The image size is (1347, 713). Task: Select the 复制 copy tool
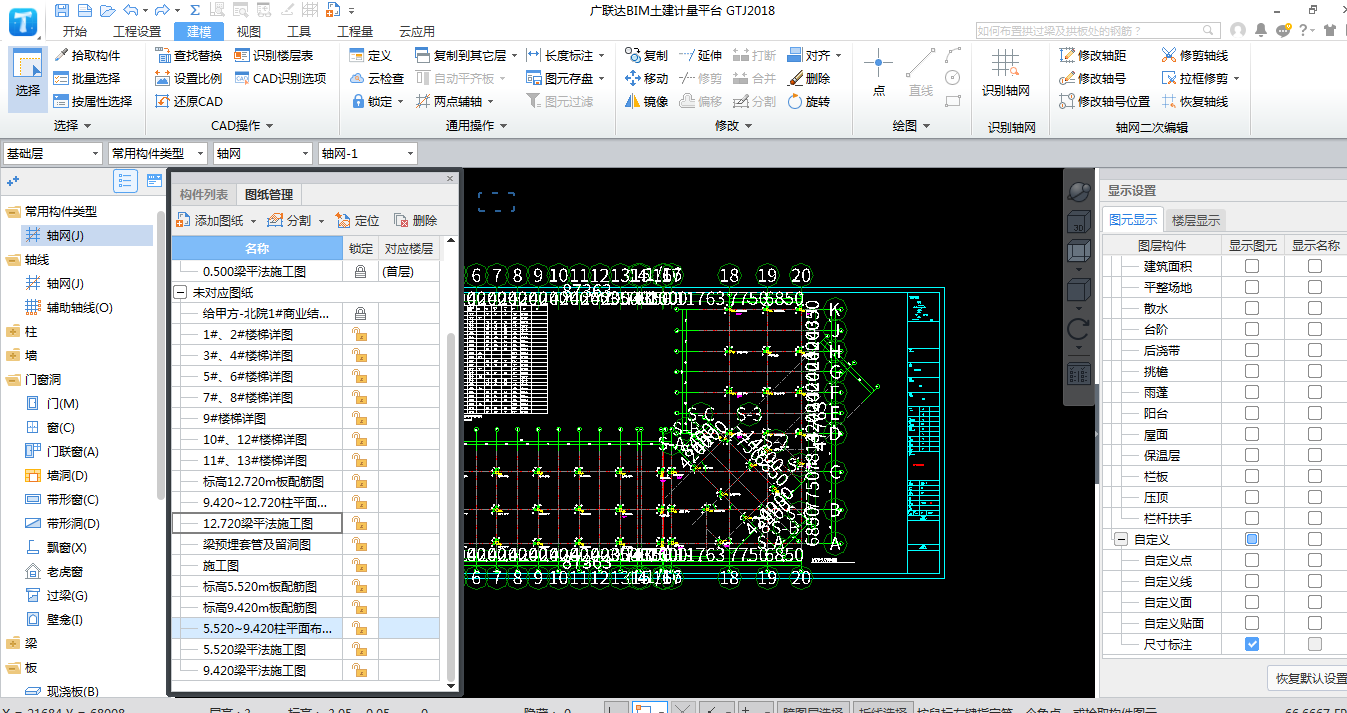point(647,55)
